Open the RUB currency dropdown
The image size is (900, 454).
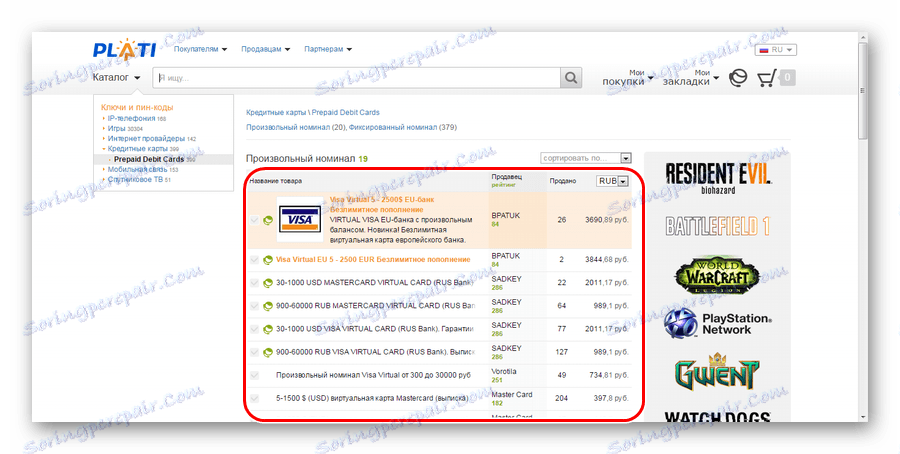pyautogui.click(x=612, y=181)
